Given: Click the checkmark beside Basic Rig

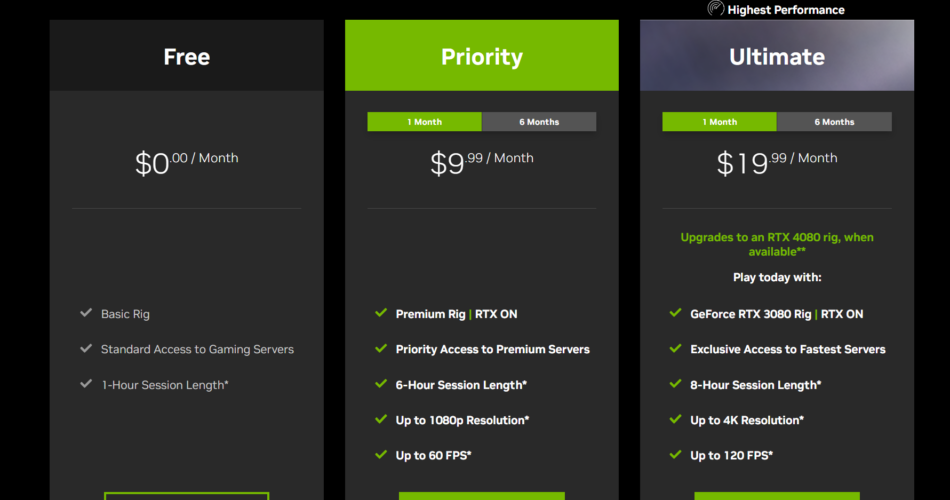Looking at the screenshot, I should click(86, 314).
